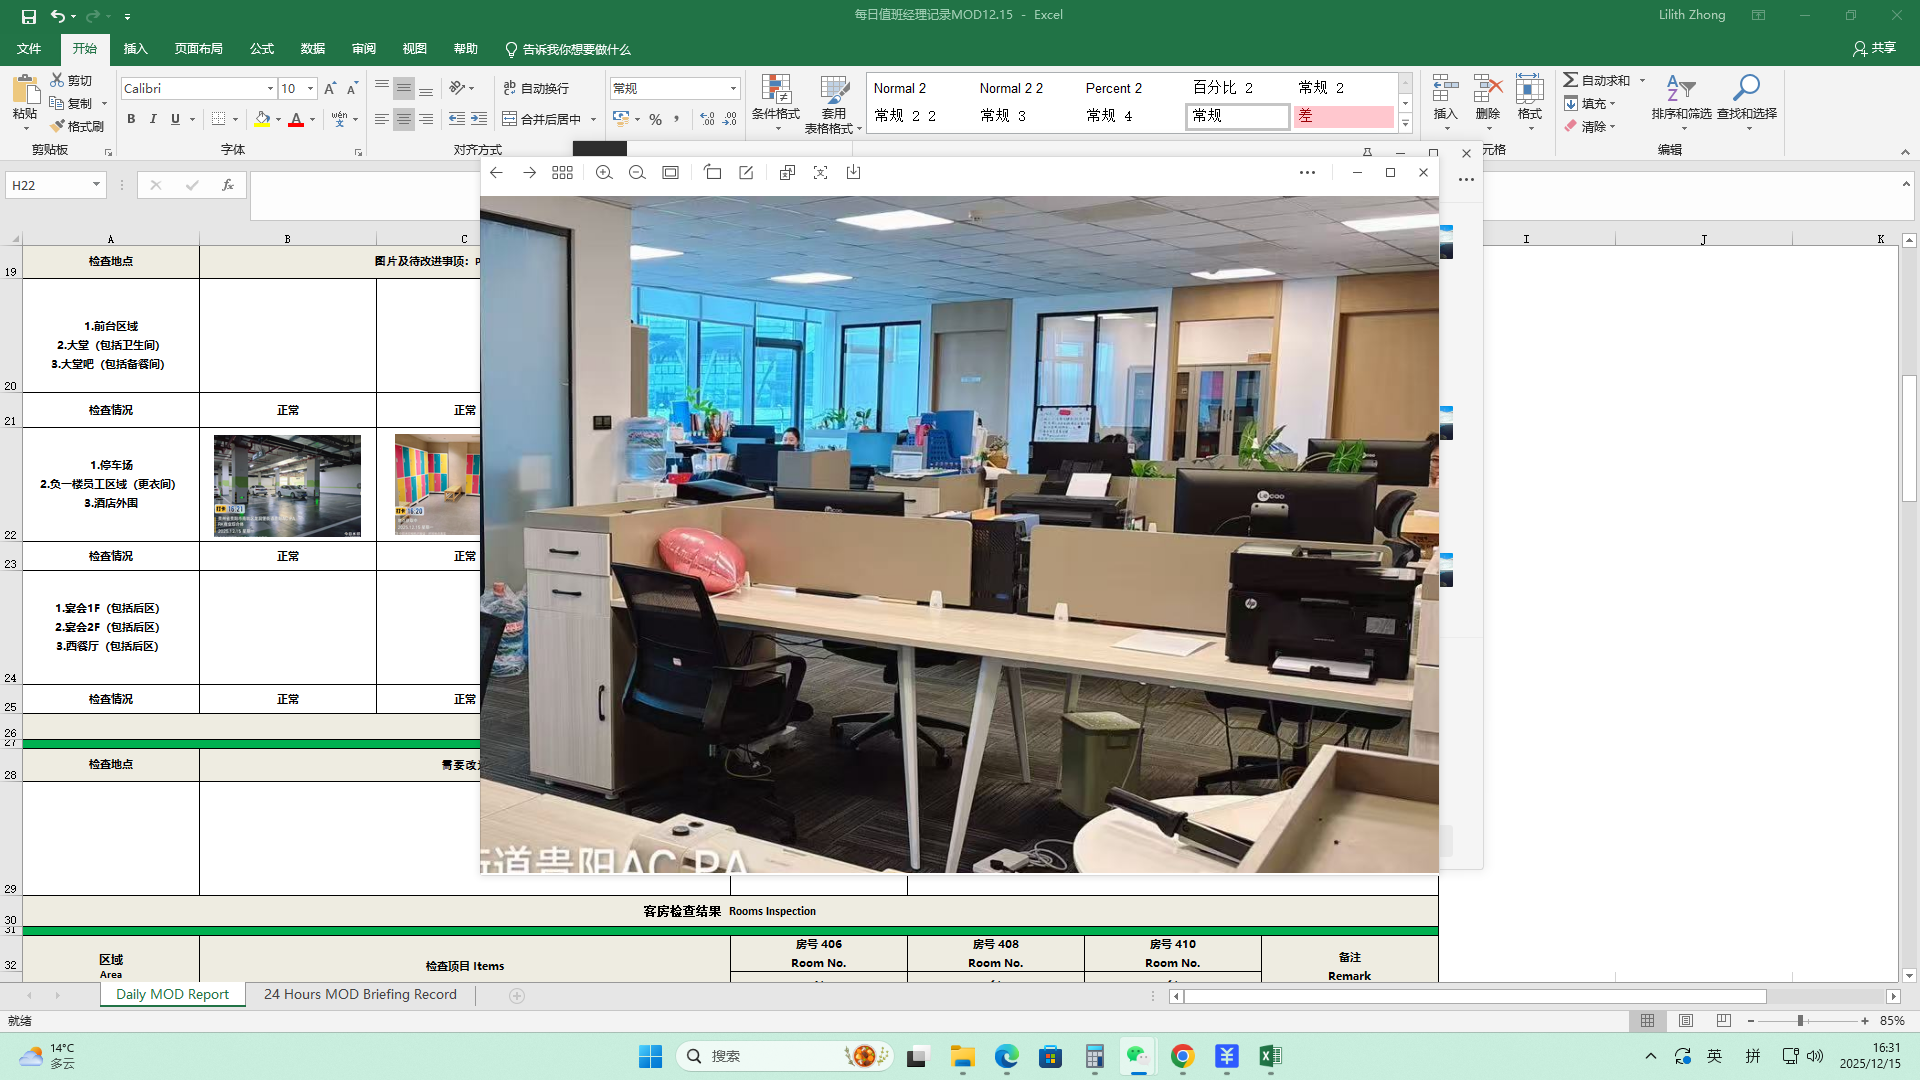Screen dimensions: 1920x1080
Task: Save image with download arrow icon
Action: pyautogui.click(x=853, y=173)
